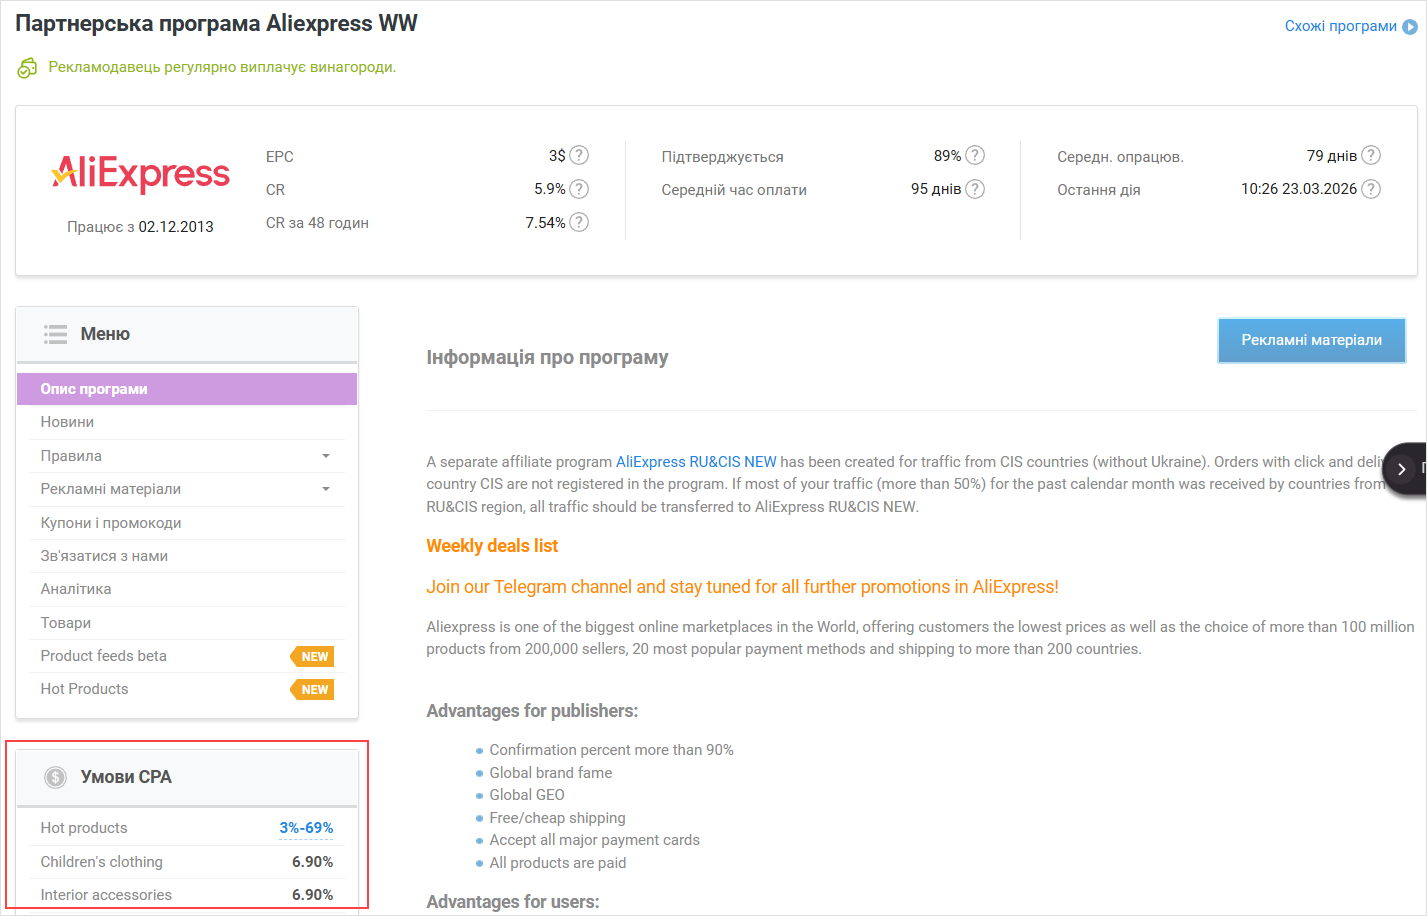Image resolution: width=1427 pixels, height=916 pixels.
Task: Expand the Правила menu dropdown arrow
Action: (x=326, y=456)
